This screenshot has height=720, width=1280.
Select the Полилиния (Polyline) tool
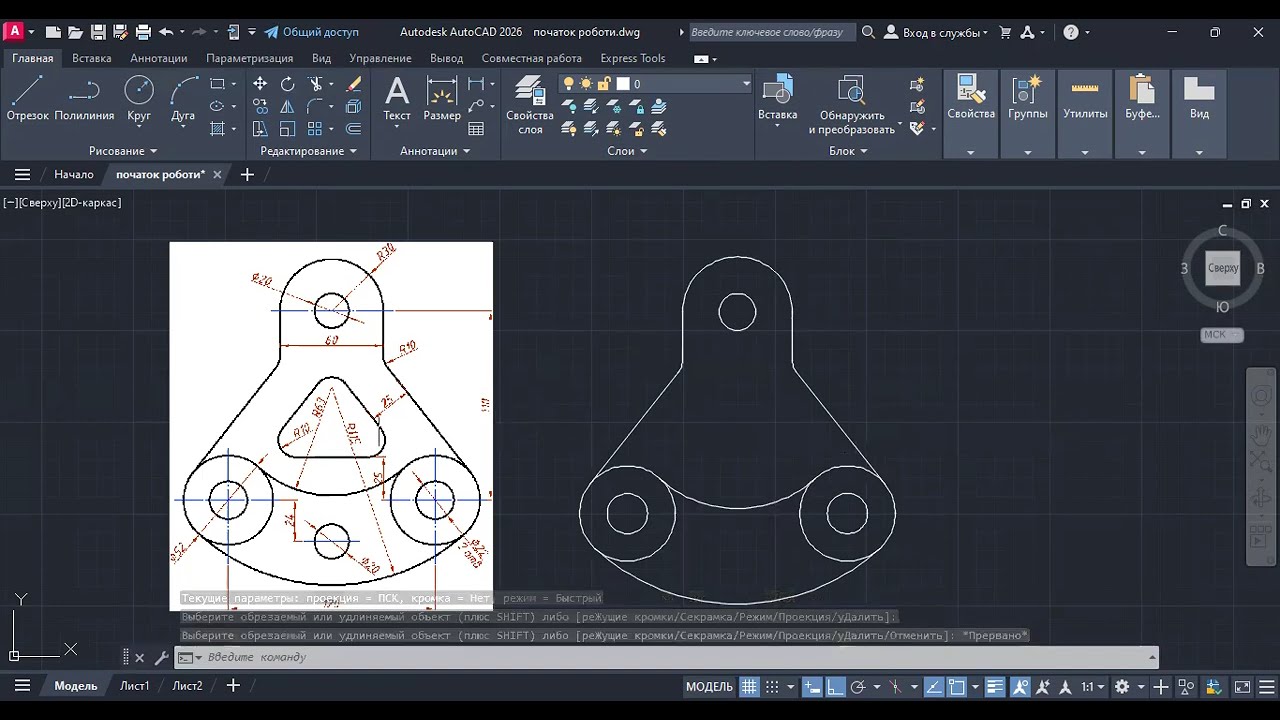(84, 98)
